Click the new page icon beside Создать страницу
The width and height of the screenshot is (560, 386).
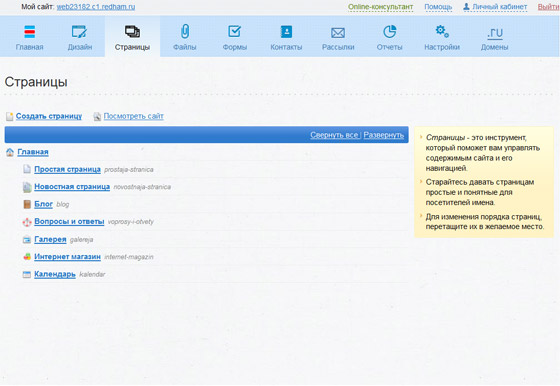pos(10,116)
